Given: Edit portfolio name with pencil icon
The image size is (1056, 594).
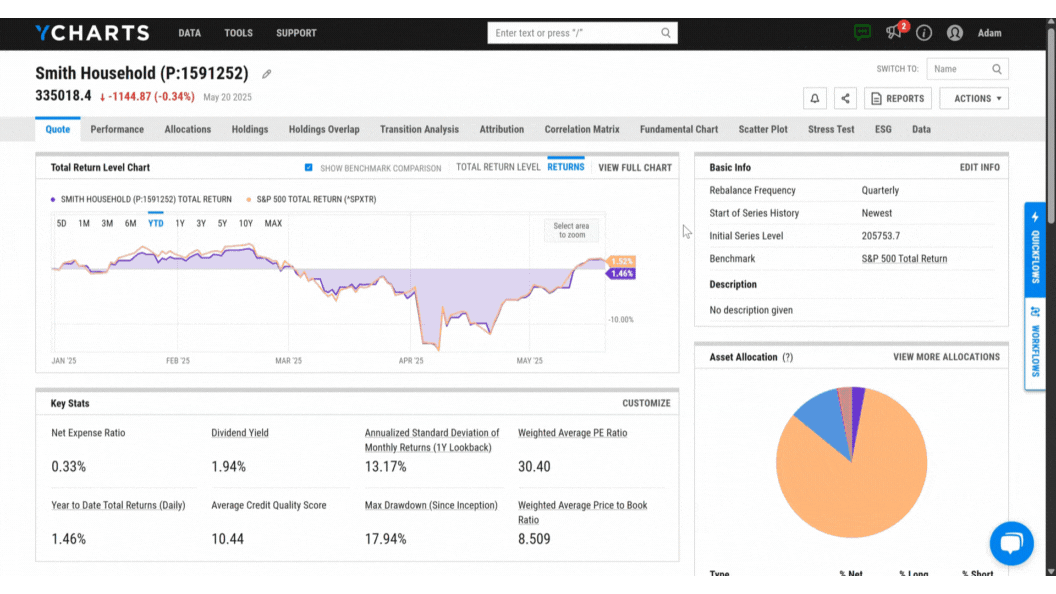Looking at the screenshot, I should [267, 74].
